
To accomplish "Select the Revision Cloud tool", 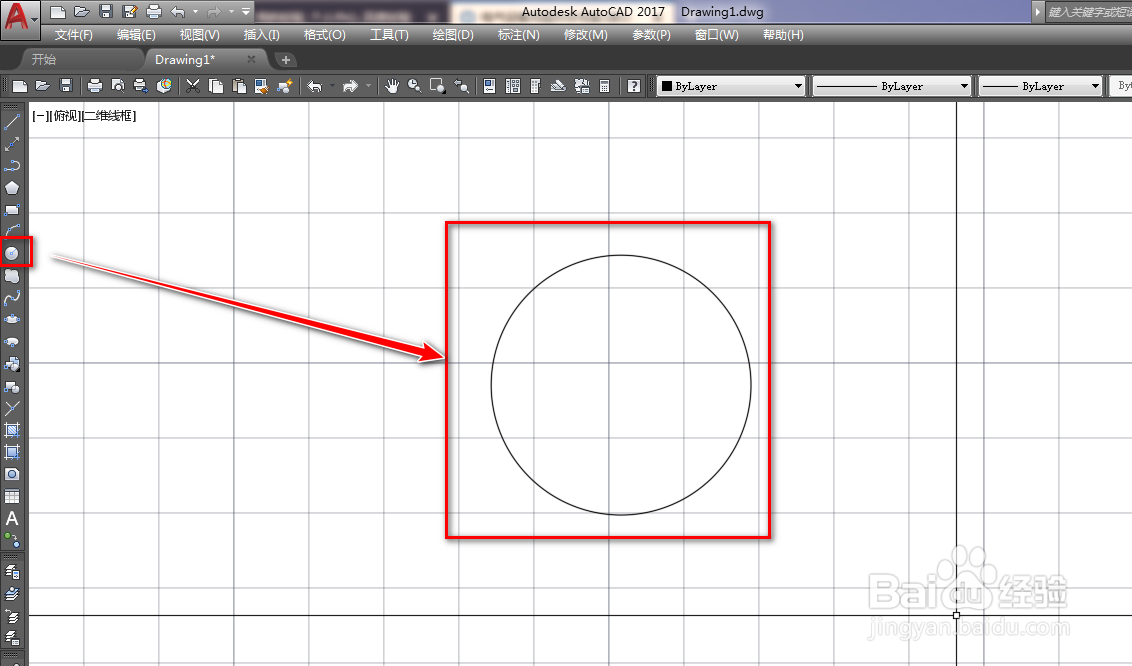I will click(x=12, y=276).
